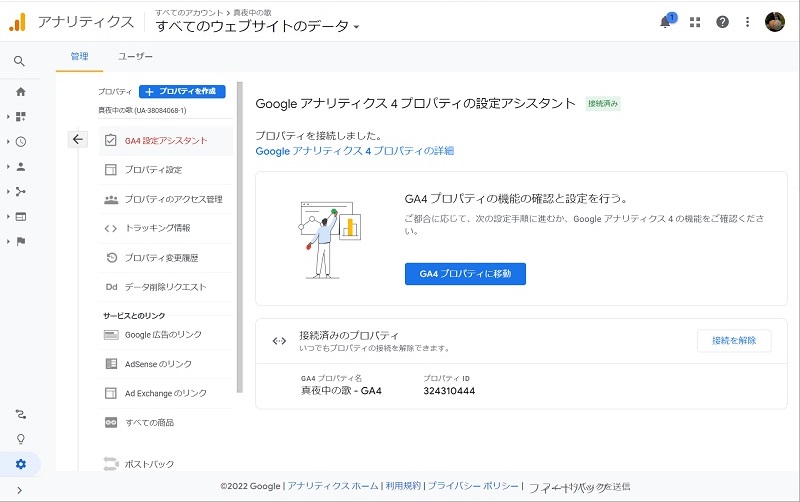The image size is (800, 502).
Task: Expand Behavior section arrow in sidebar
Action: pyautogui.click(x=8, y=217)
